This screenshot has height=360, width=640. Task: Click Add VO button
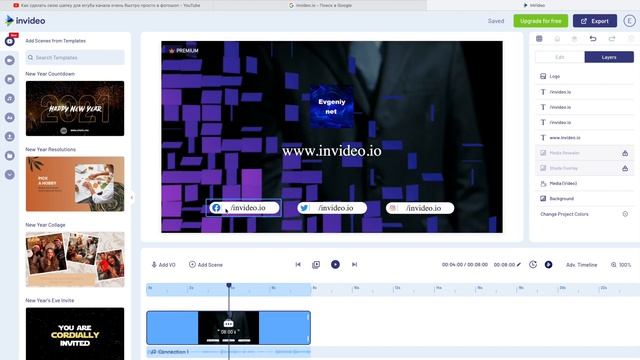point(163,265)
